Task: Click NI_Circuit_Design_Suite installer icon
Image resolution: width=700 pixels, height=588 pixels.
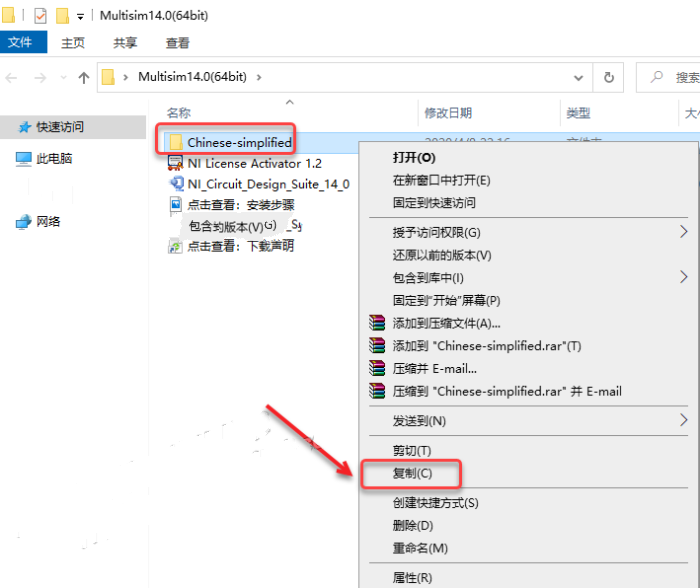Action: (x=176, y=183)
